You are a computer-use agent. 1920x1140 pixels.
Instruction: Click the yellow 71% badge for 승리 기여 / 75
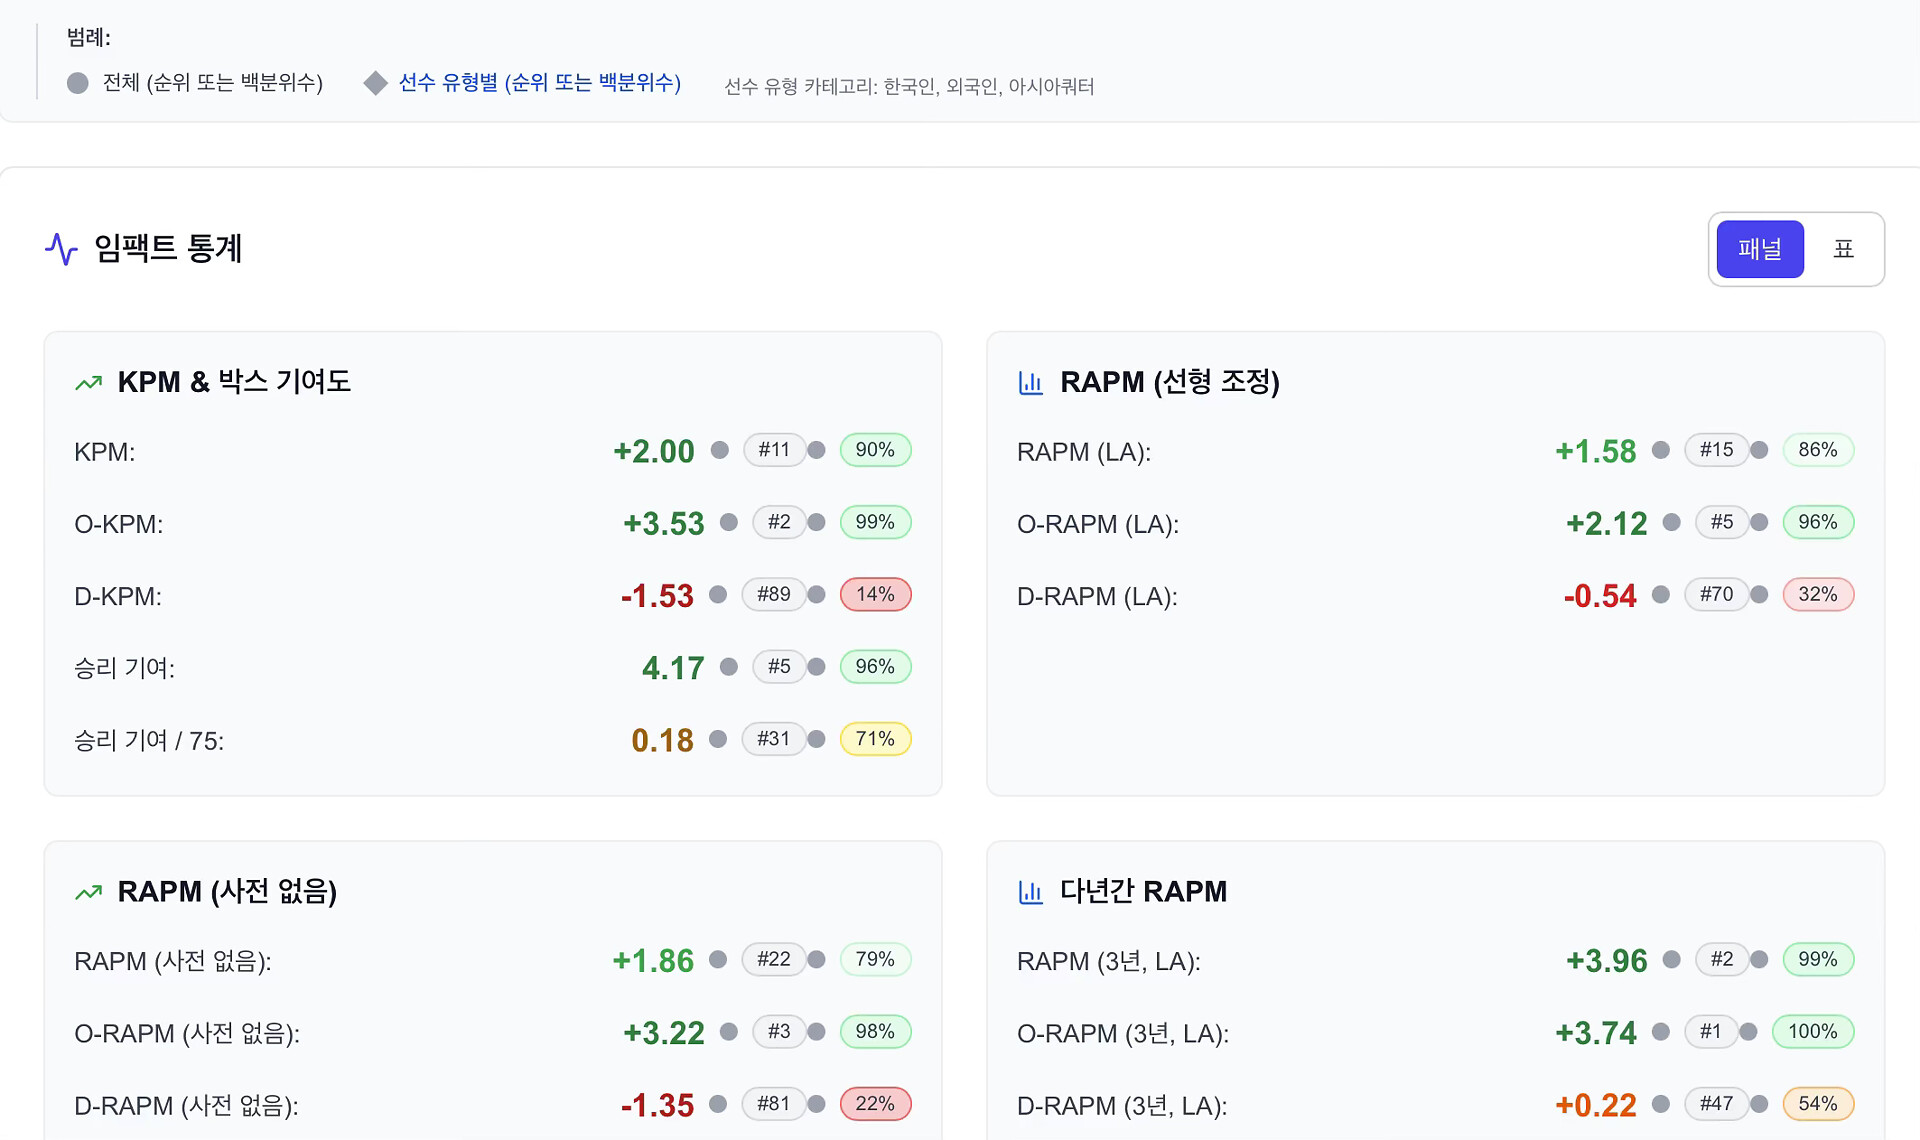click(875, 739)
